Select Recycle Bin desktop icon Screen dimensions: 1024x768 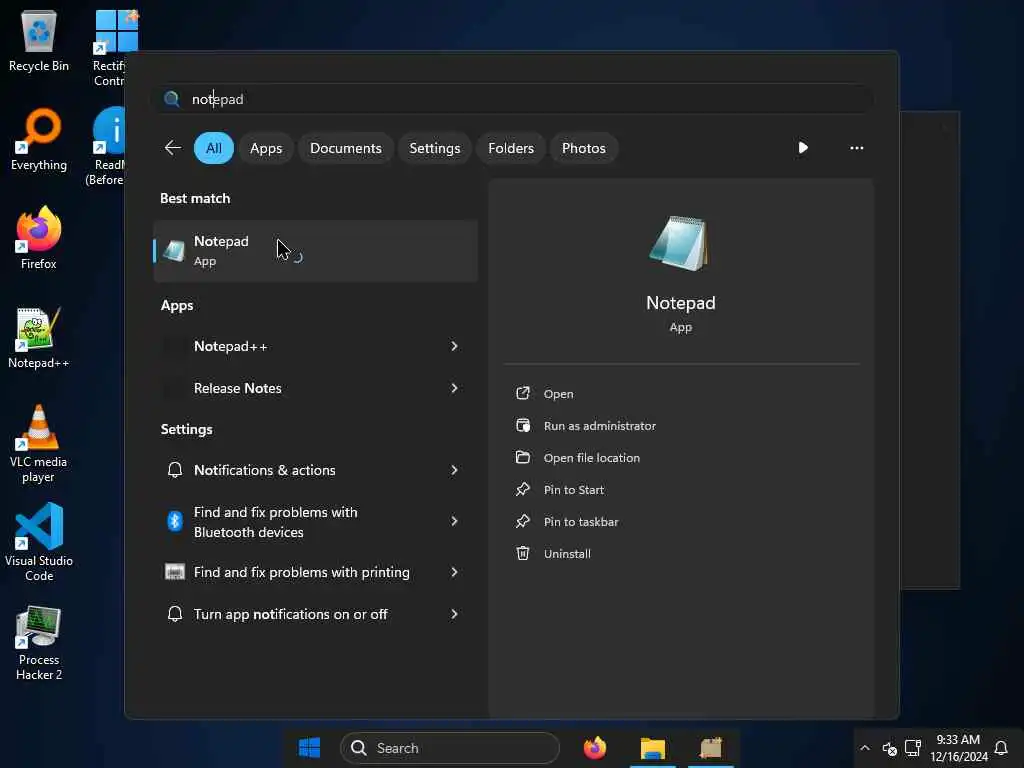pos(39,40)
